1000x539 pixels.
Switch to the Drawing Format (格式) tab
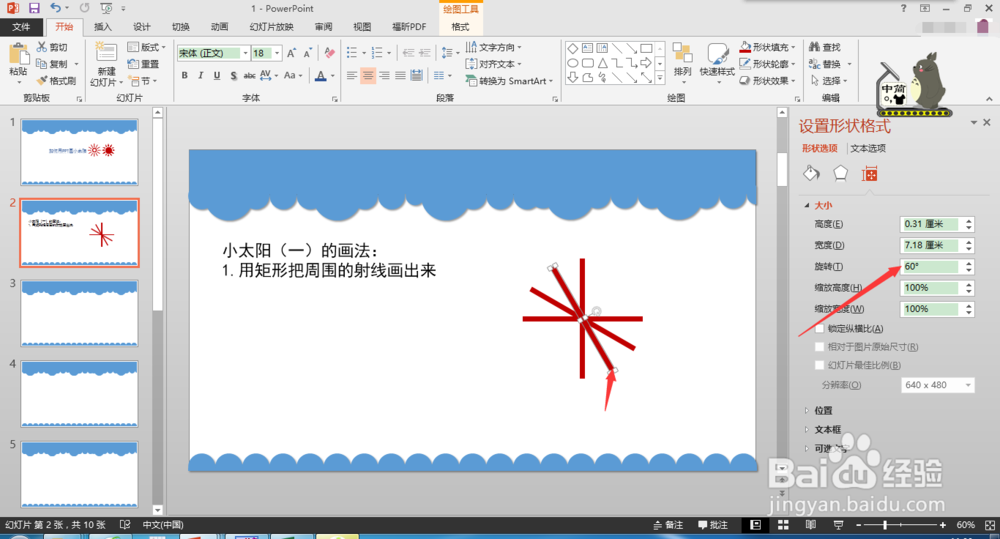(460, 27)
